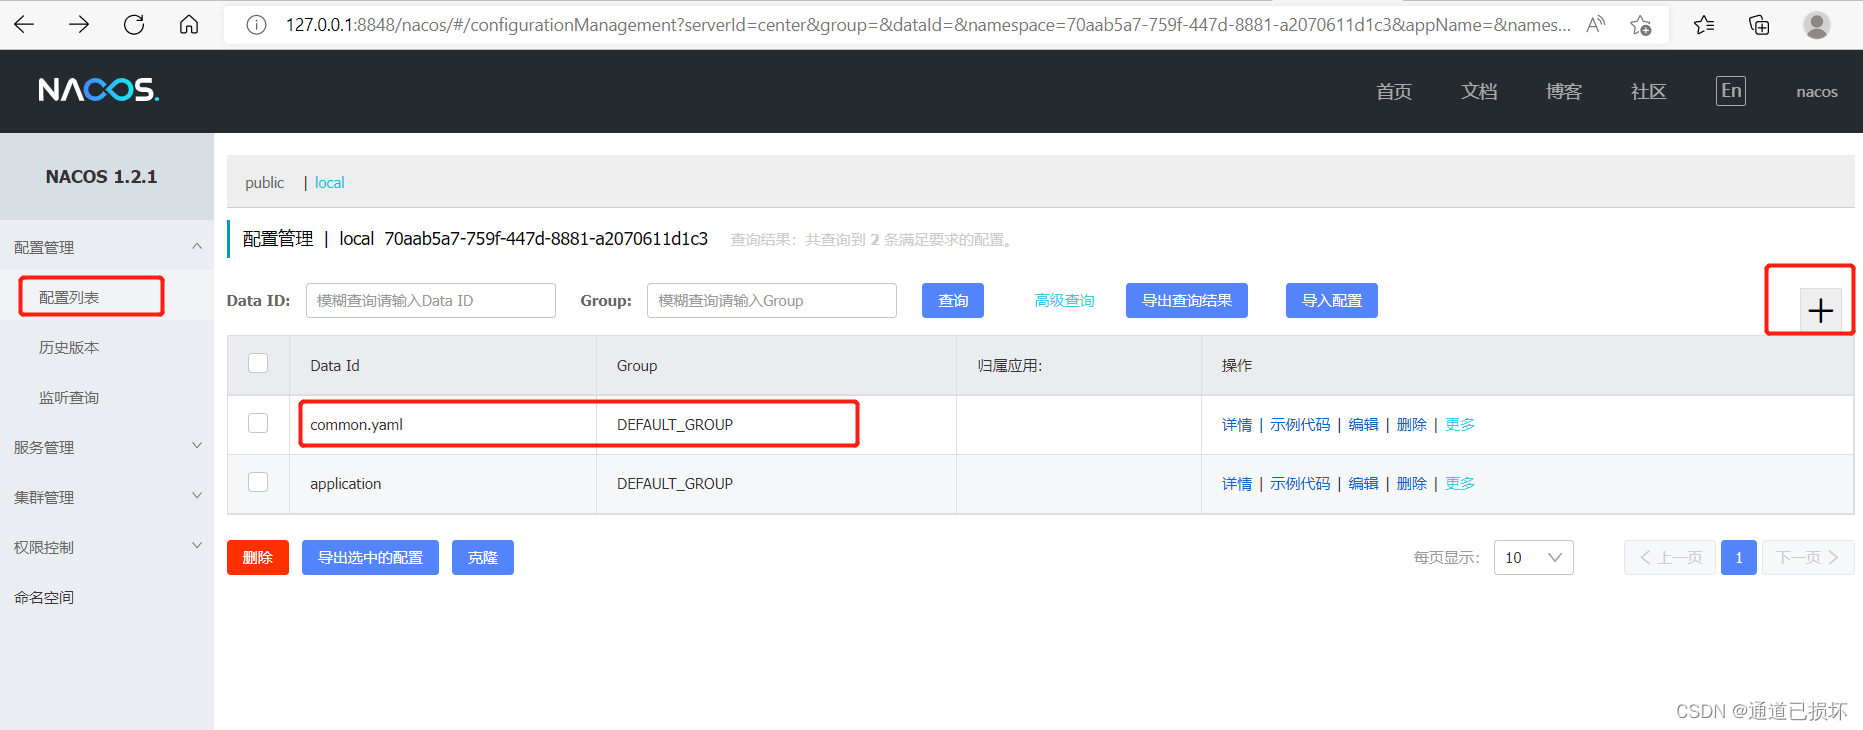This screenshot has height=730, width=1863.
Task: Click the 上一页 previous page button
Action: point(1670,557)
